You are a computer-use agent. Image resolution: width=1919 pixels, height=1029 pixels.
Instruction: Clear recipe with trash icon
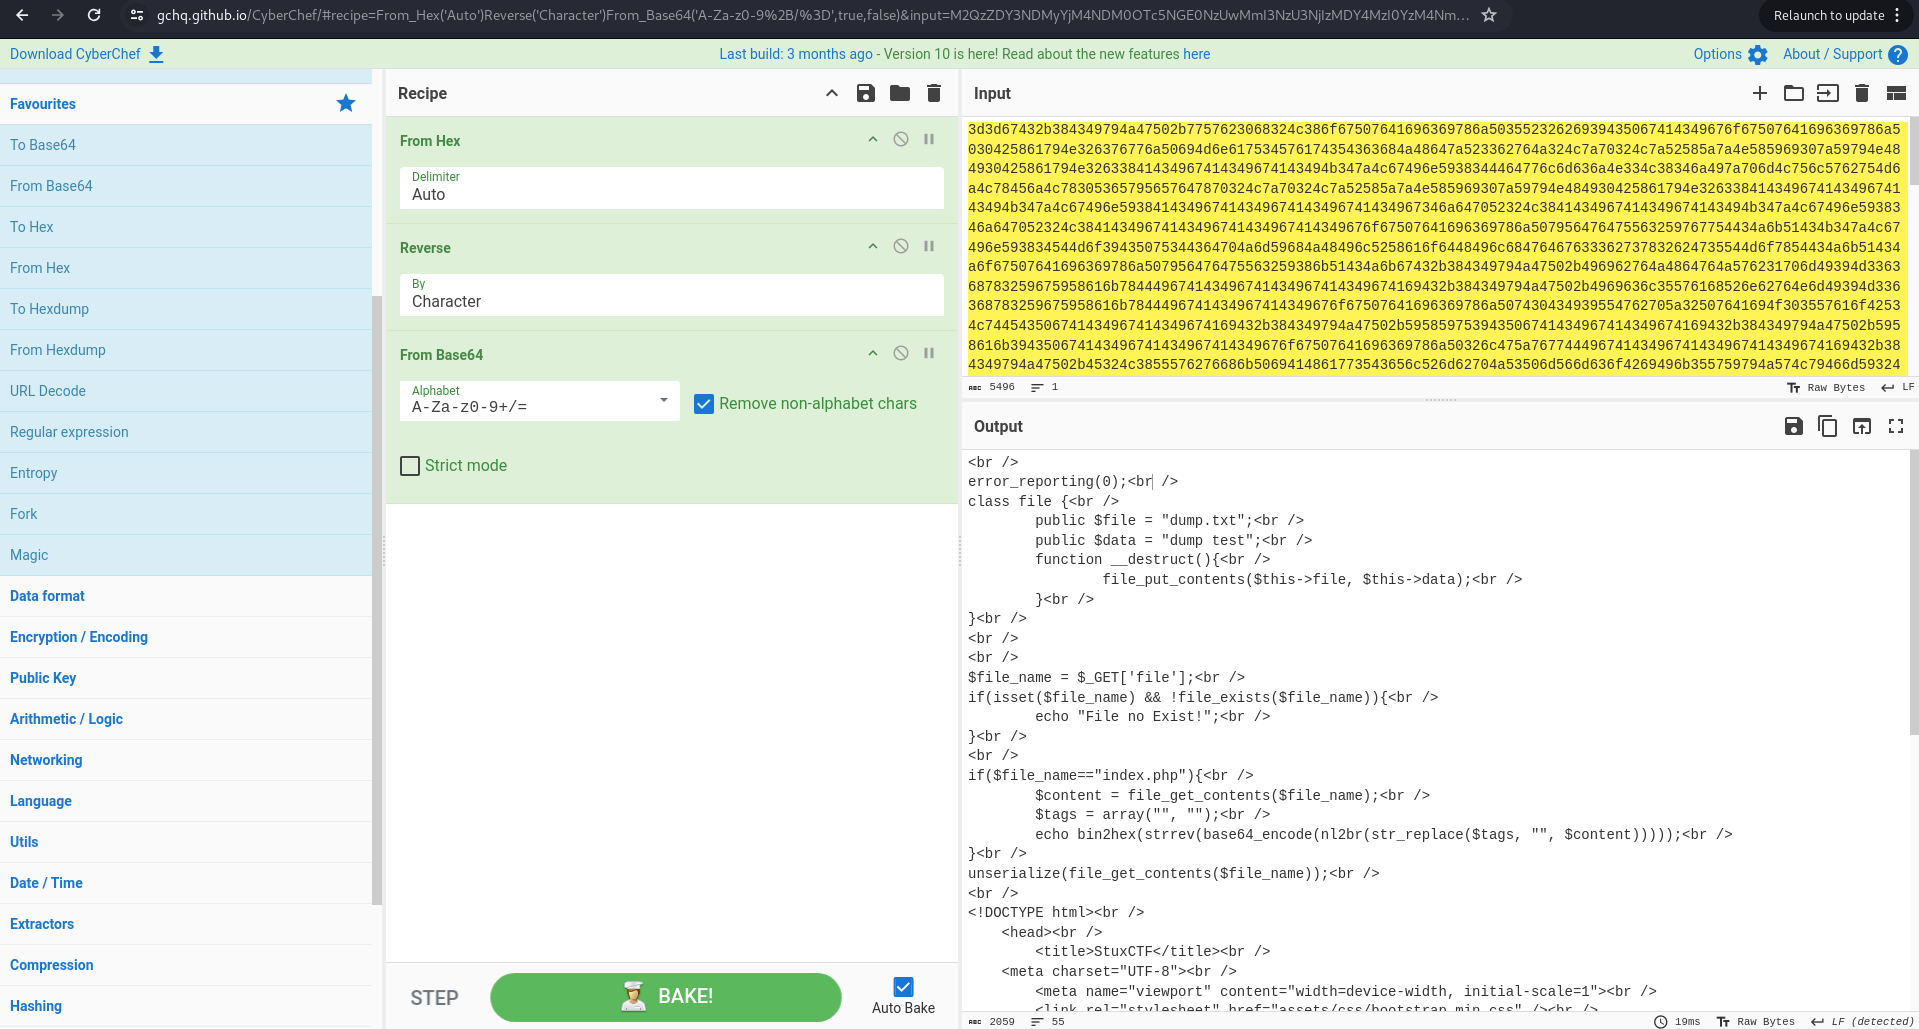[934, 93]
